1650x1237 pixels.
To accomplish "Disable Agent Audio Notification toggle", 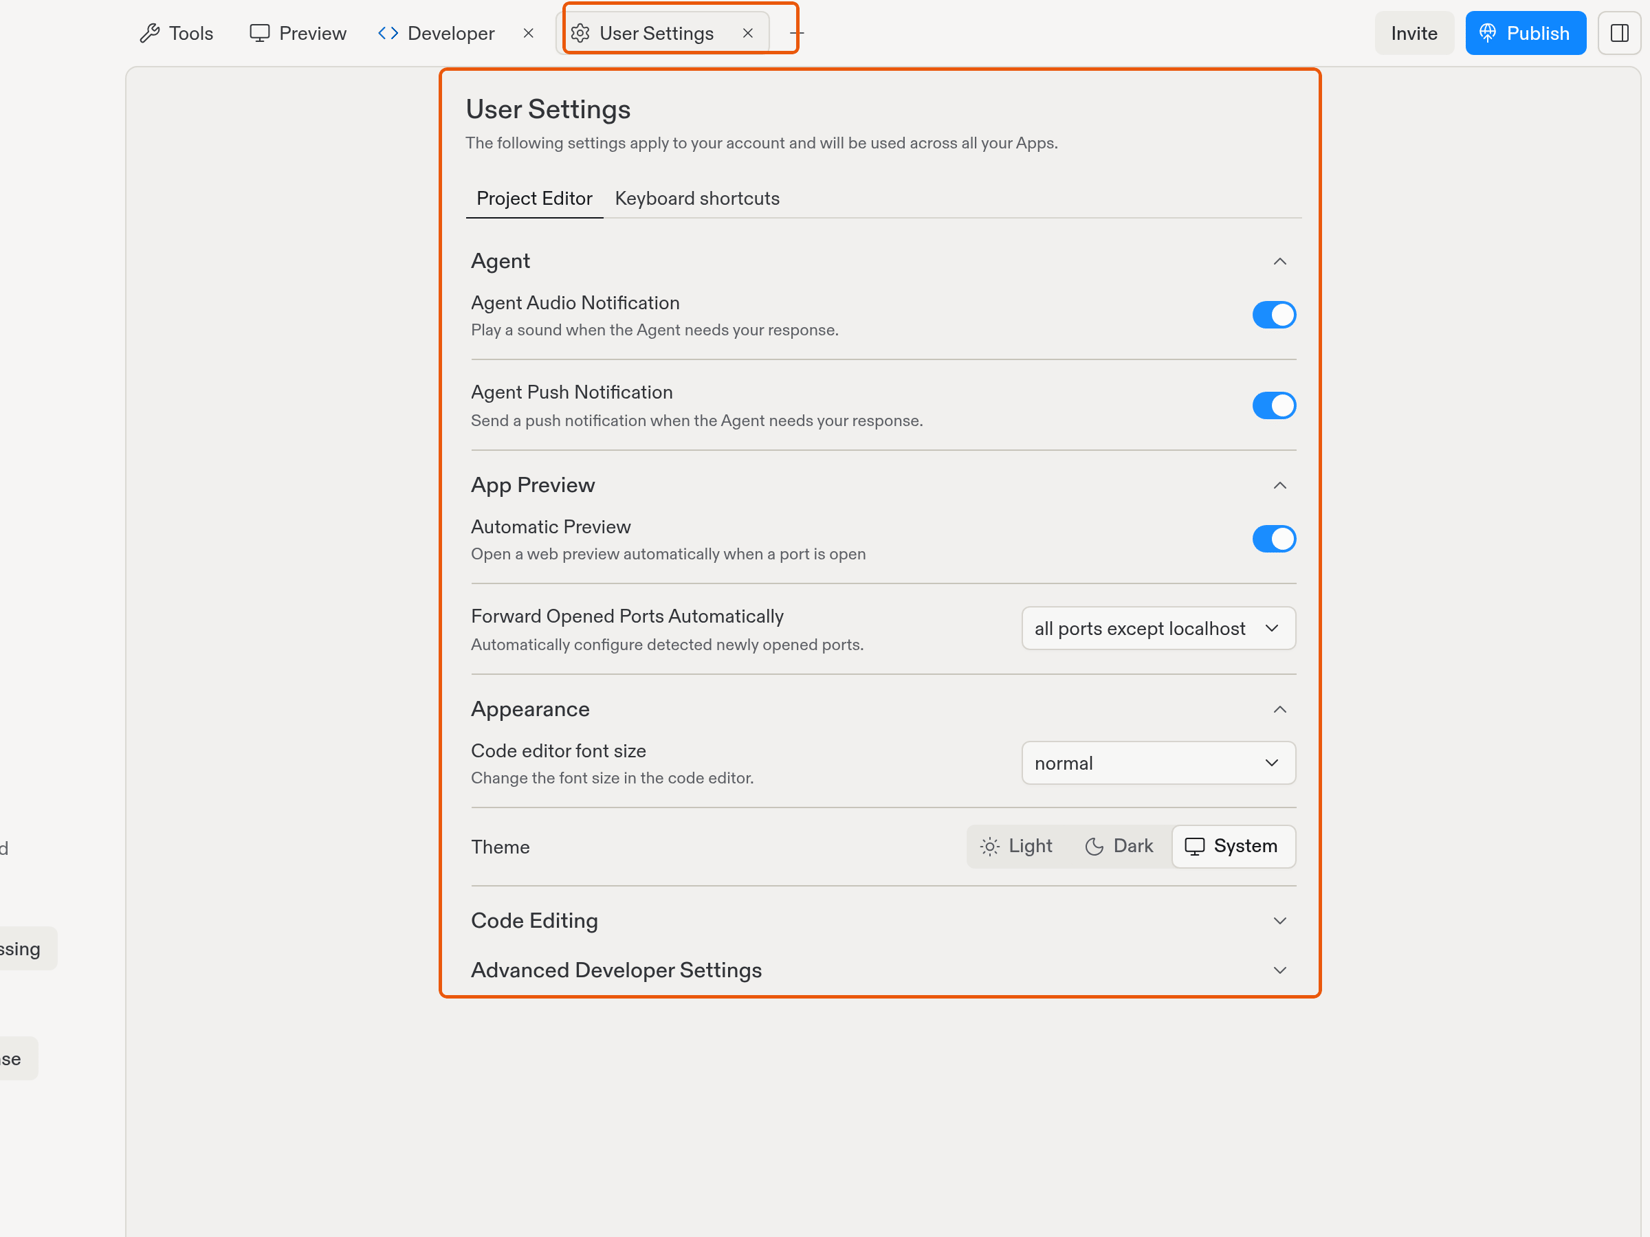I will tap(1274, 315).
